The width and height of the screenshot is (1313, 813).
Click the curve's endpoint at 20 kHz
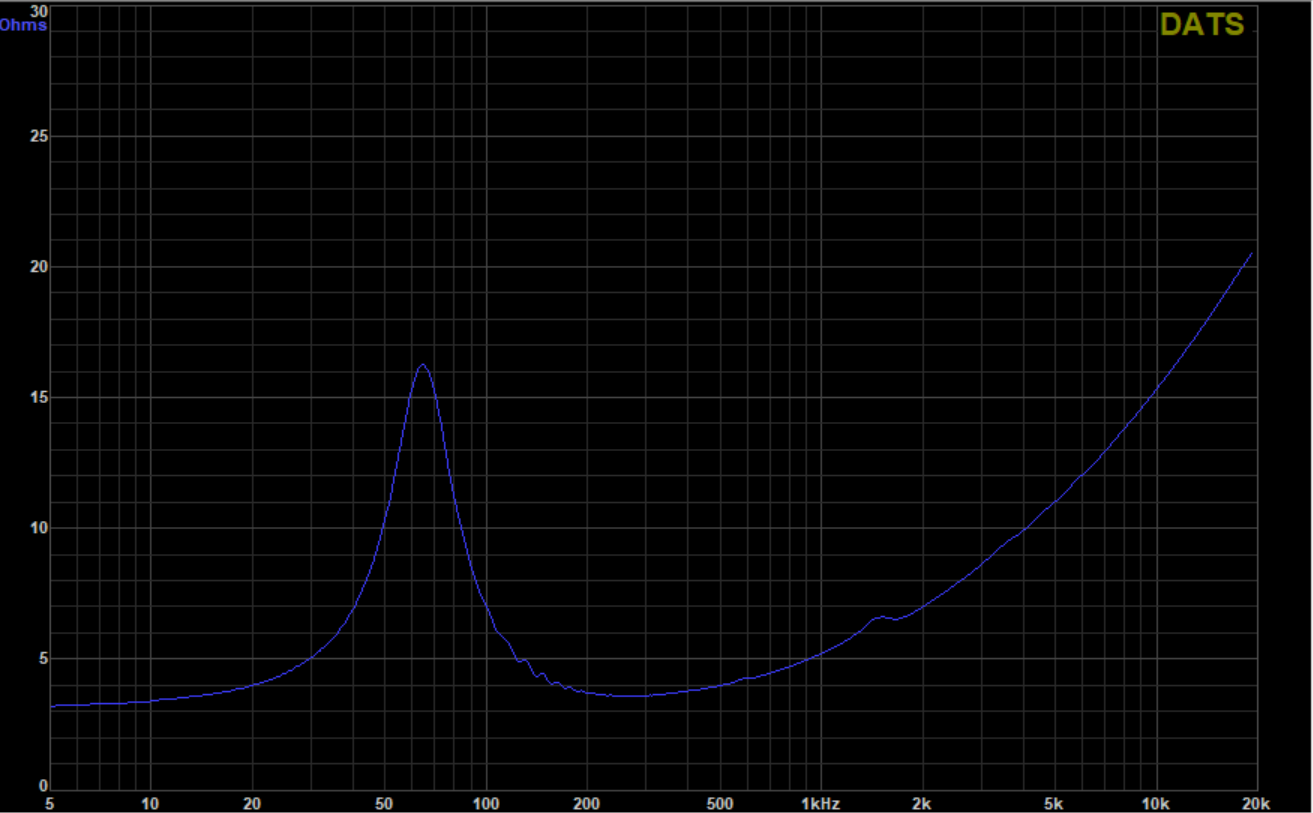click(x=1251, y=254)
